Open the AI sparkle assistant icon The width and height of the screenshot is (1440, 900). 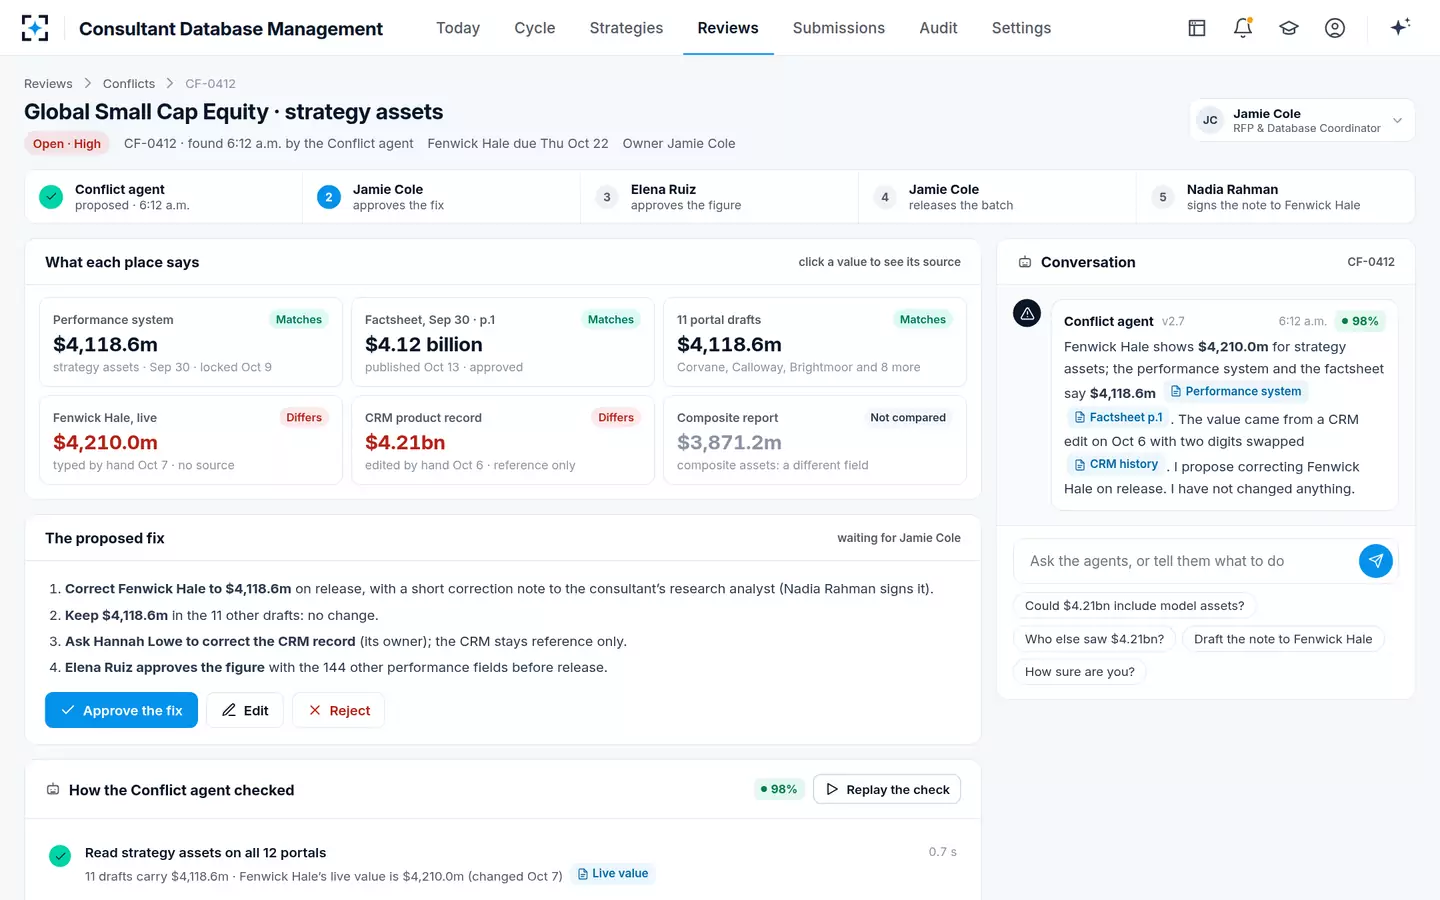point(1400,27)
